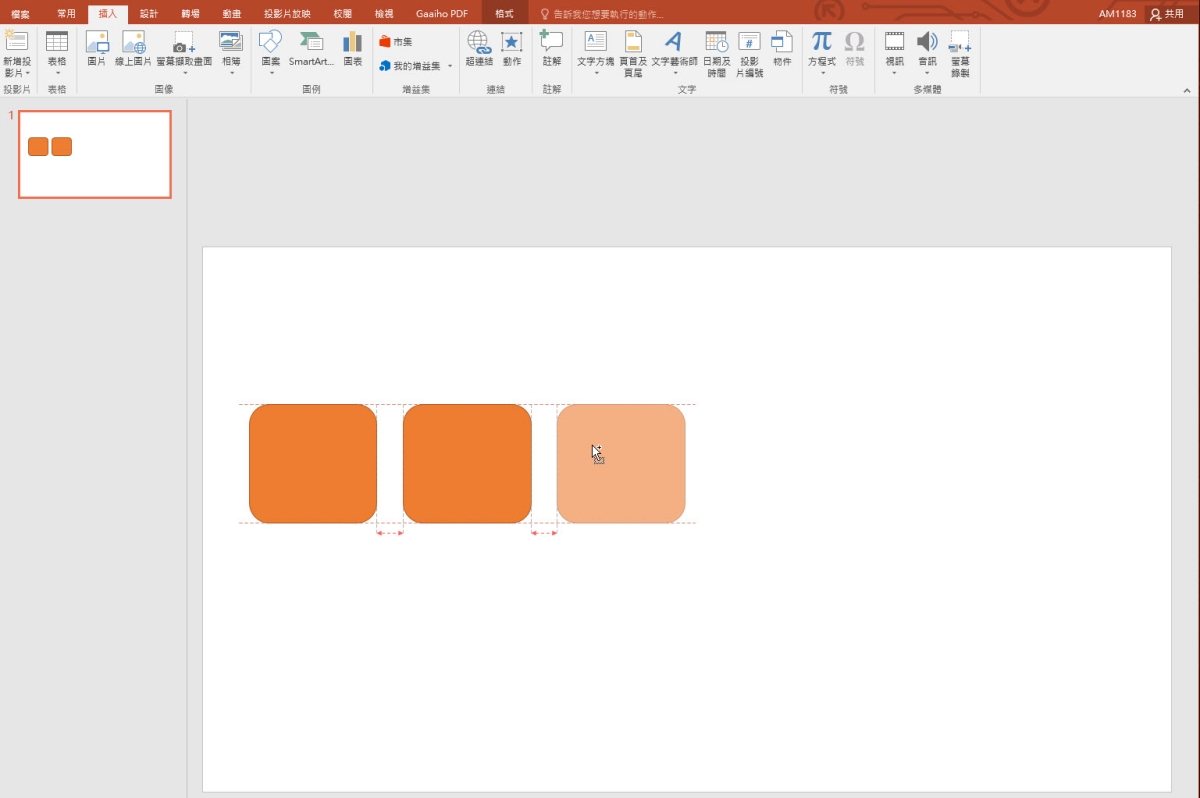Select slide 1 thumbnail in panel
The image size is (1200, 798).
tap(95, 154)
